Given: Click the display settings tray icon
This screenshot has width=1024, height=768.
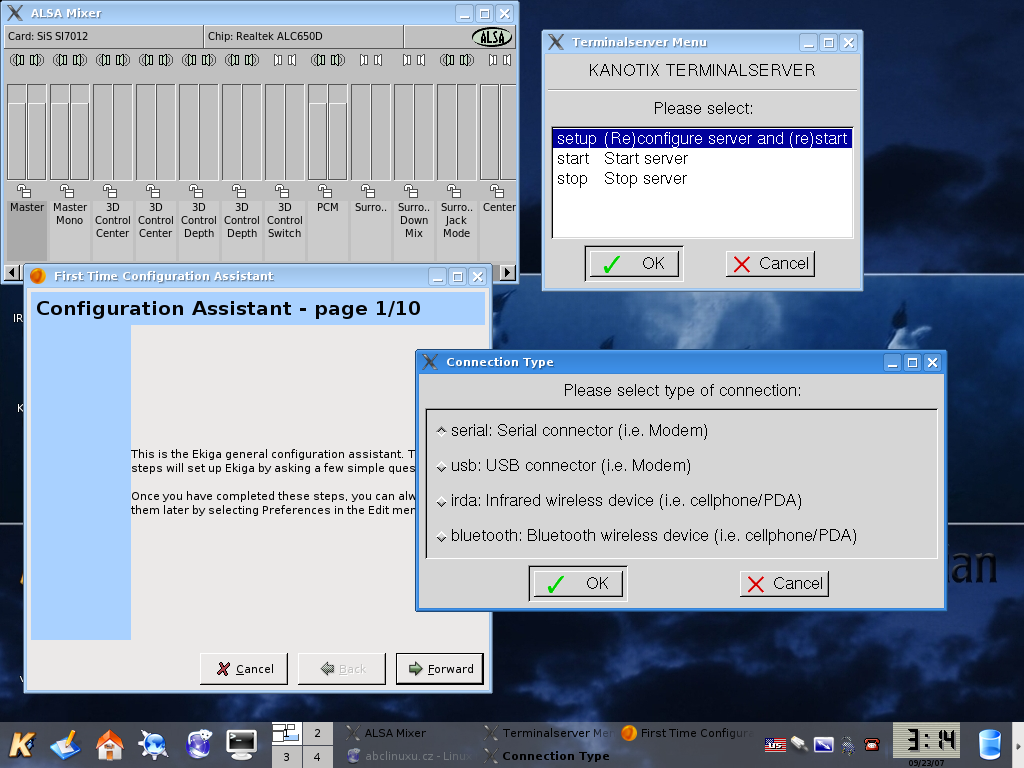Looking at the screenshot, I should click(x=824, y=744).
